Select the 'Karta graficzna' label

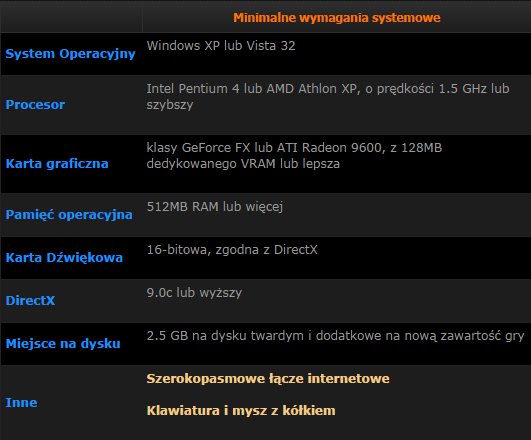[57, 164]
